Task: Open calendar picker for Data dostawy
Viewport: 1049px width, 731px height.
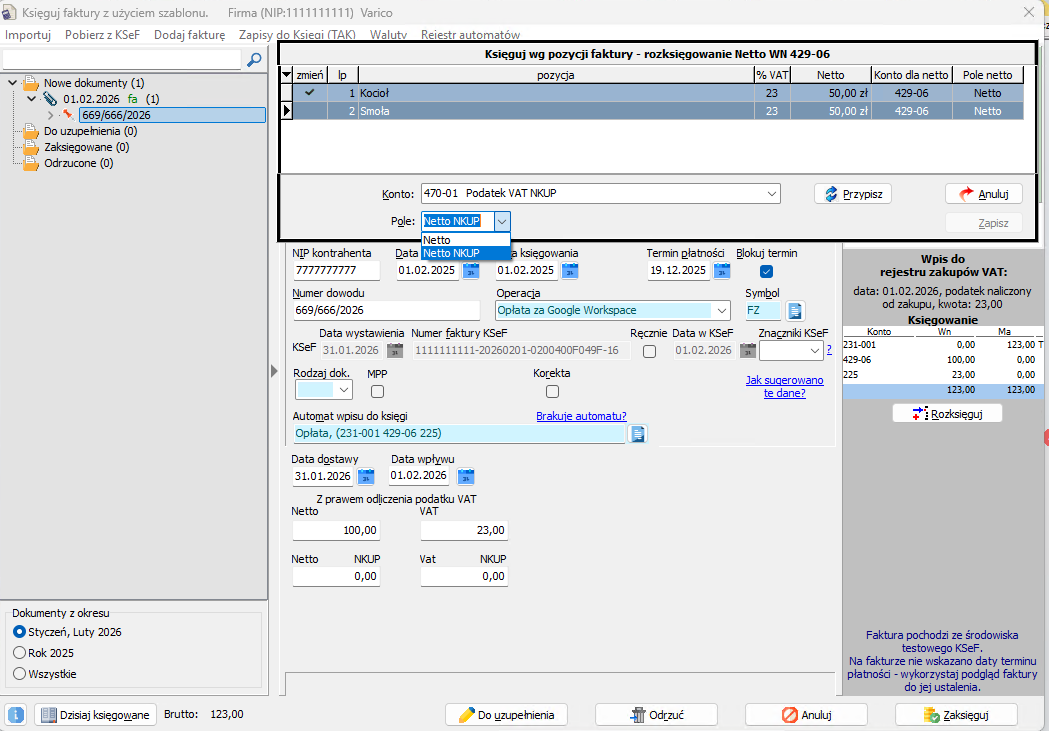Action: [x=366, y=476]
